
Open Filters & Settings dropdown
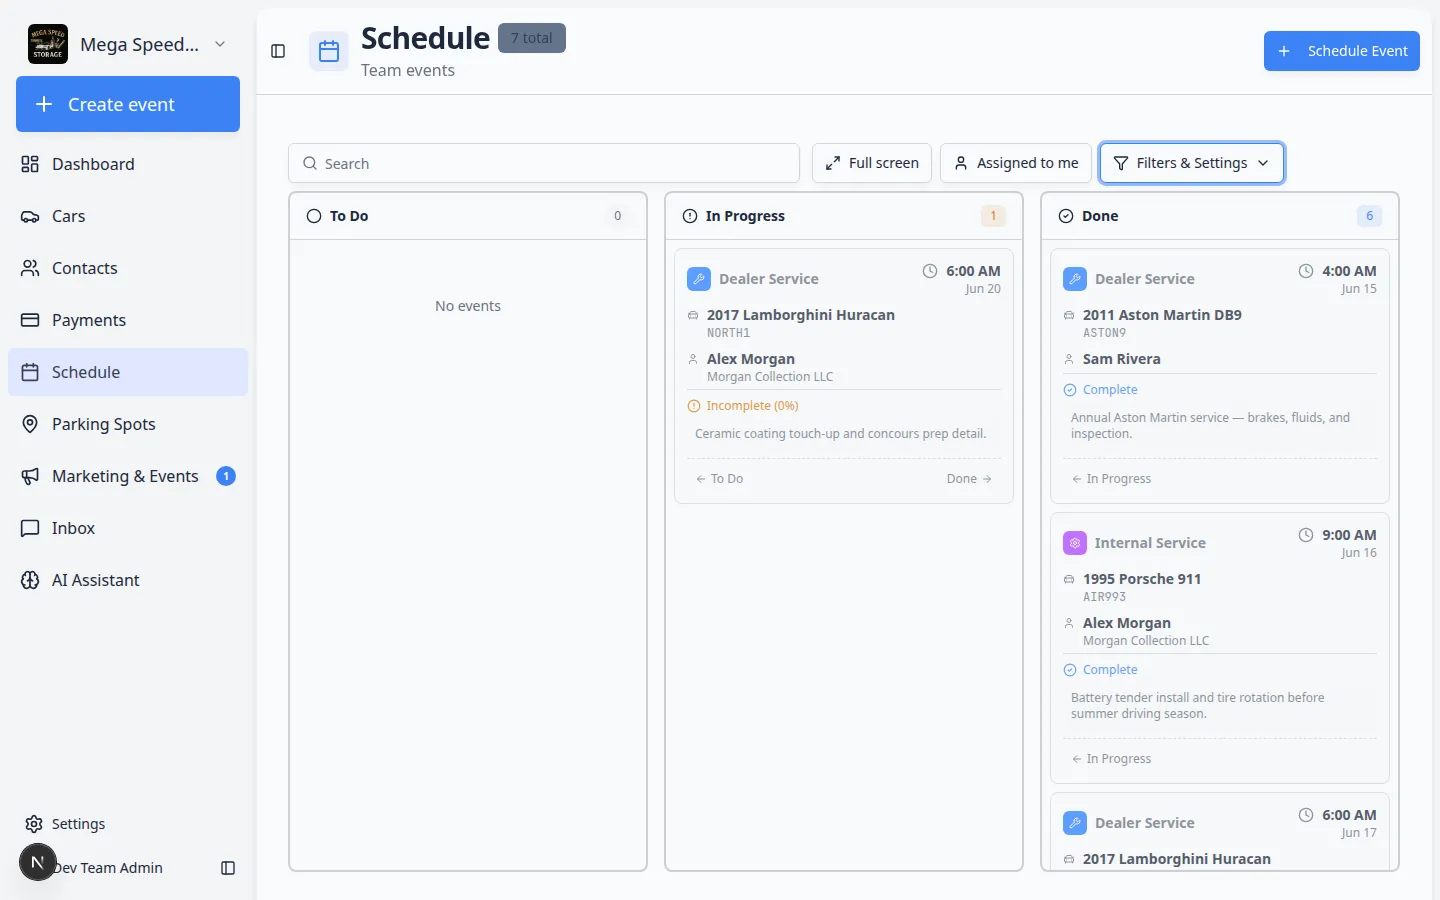(x=1192, y=163)
